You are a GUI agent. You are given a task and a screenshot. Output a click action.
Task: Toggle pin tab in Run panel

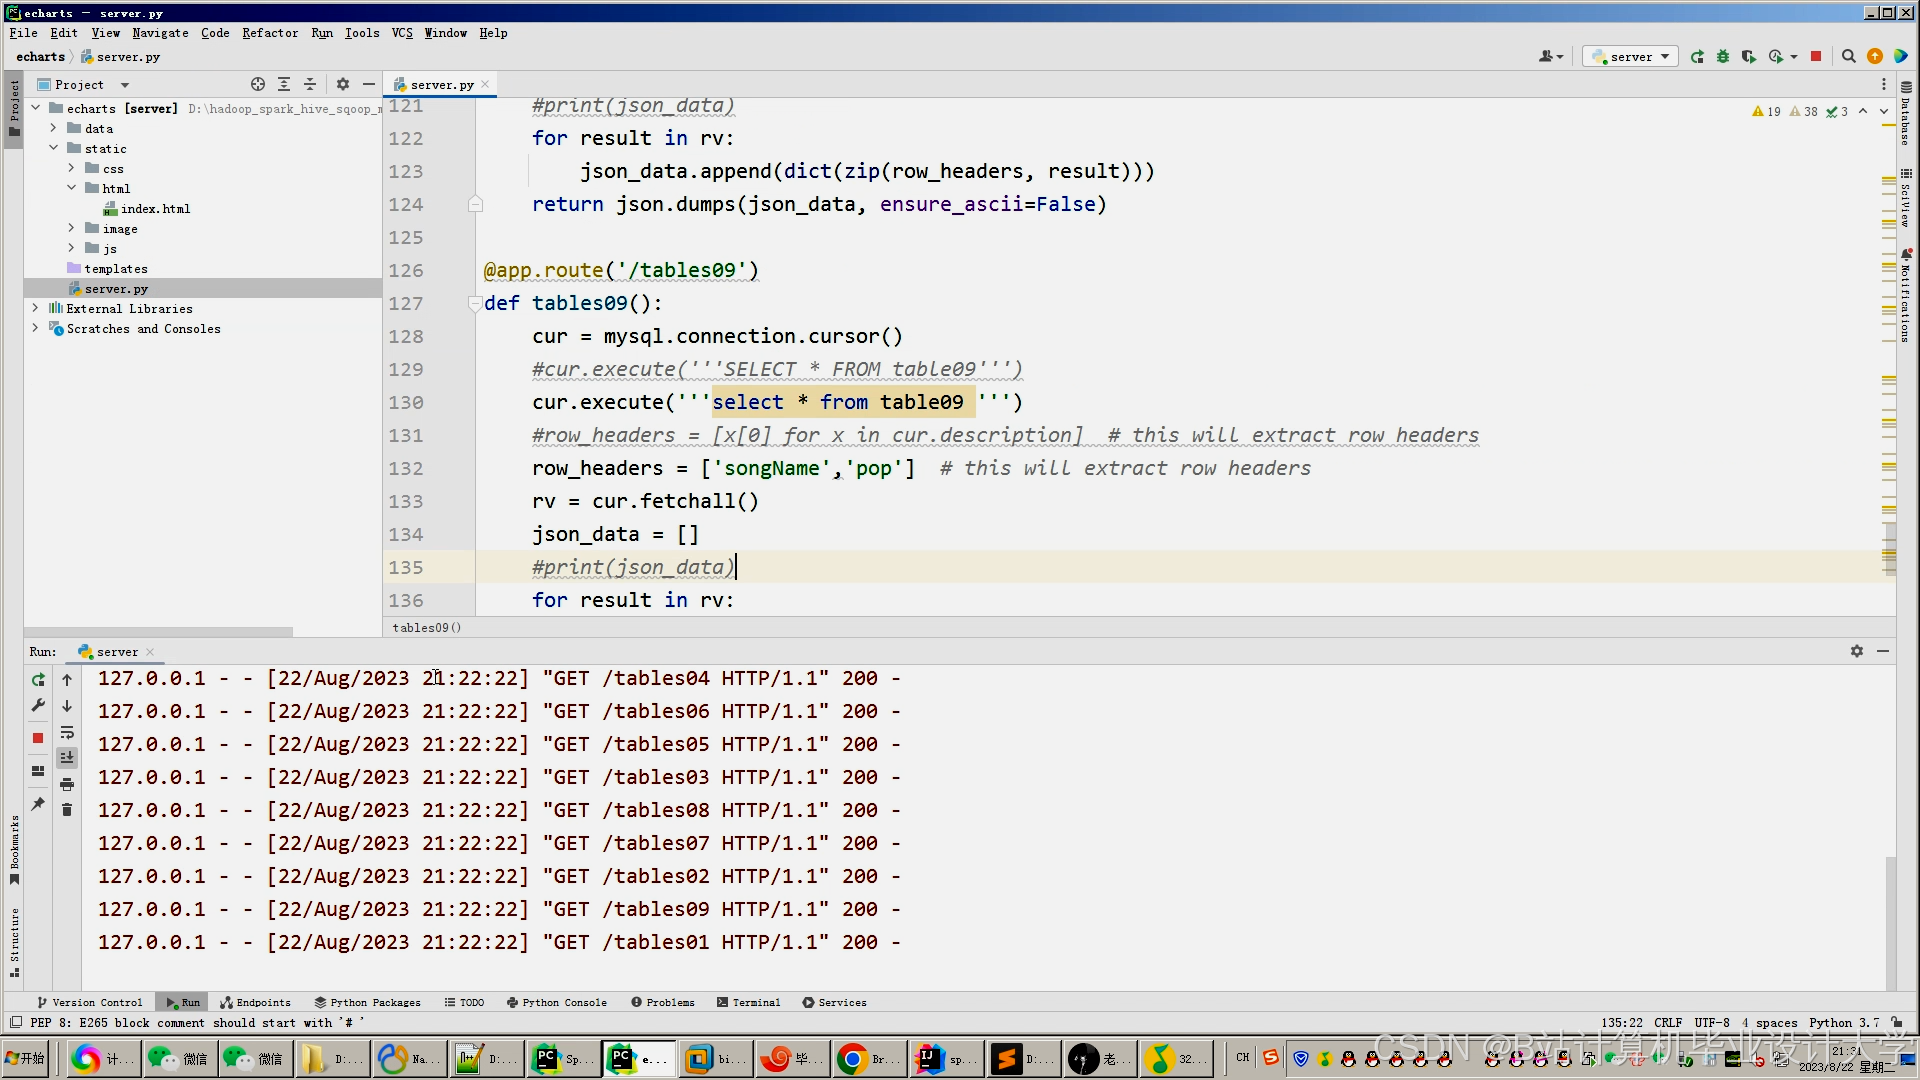pyautogui.click(x=38, y=804)
